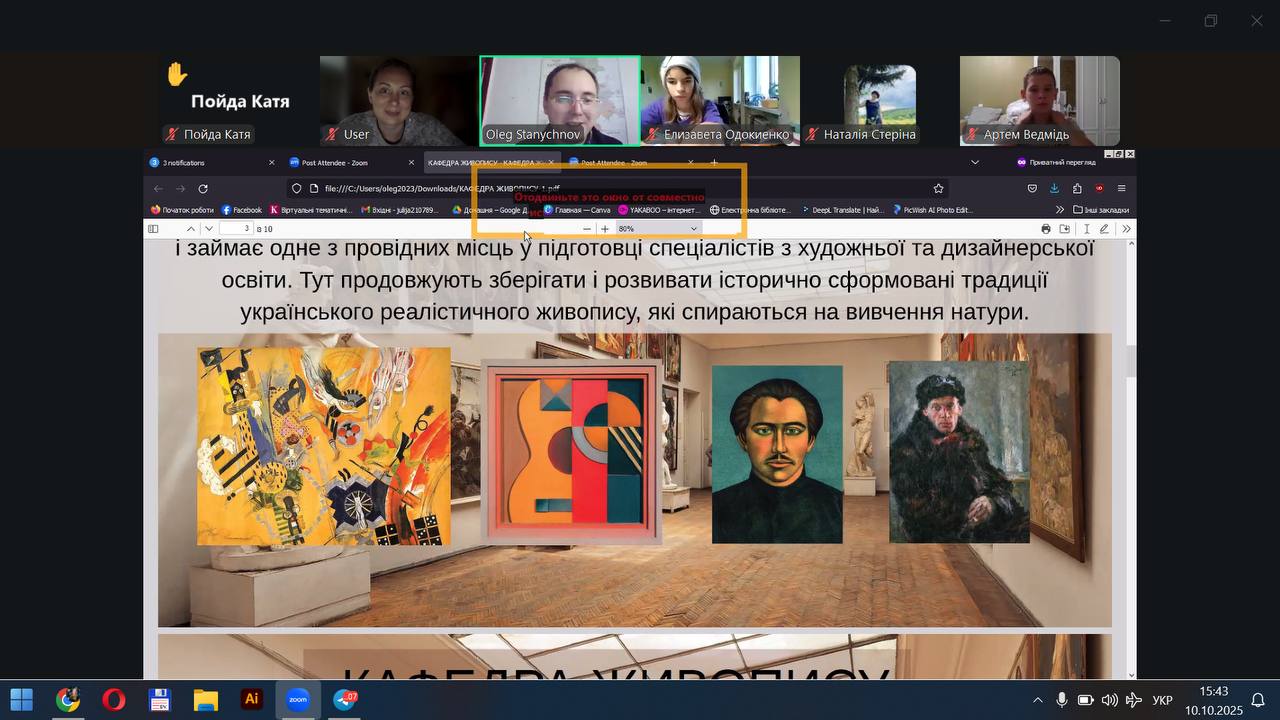Open the browser extensions menu
Screen dimensions: 1280x720
1077,188
